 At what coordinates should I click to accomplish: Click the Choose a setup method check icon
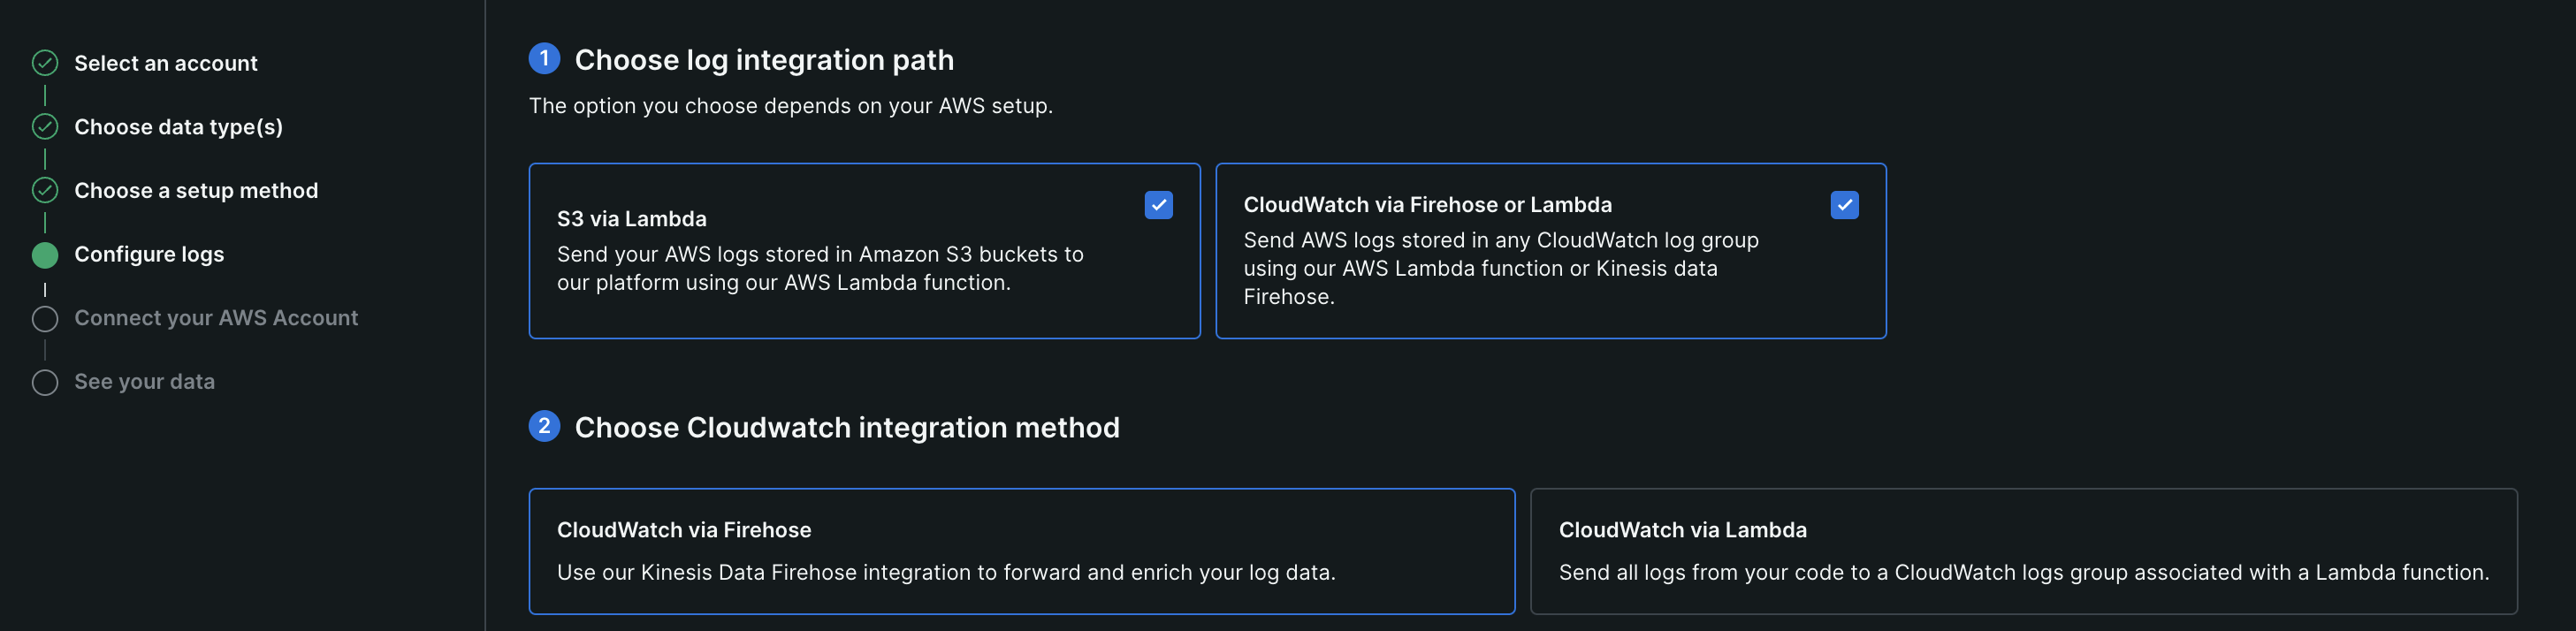pos(45,190)
